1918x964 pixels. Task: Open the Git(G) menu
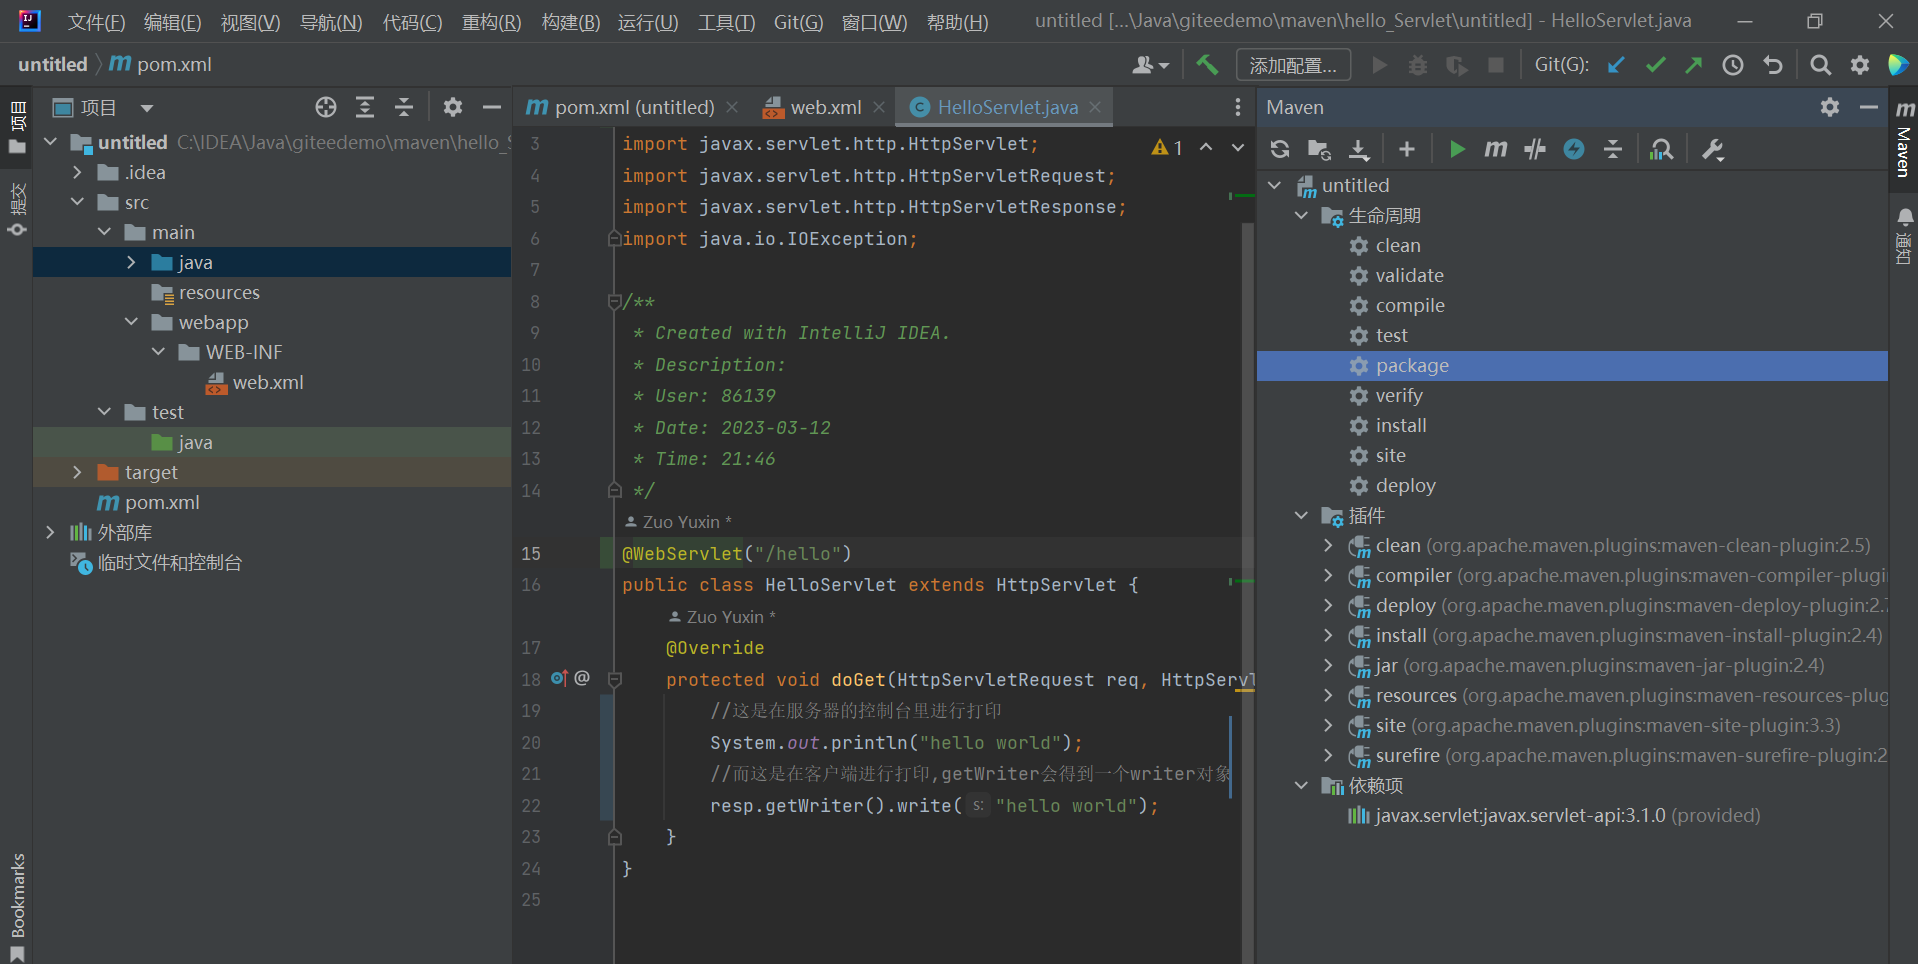pyautogui.click(x=798, y=22)
